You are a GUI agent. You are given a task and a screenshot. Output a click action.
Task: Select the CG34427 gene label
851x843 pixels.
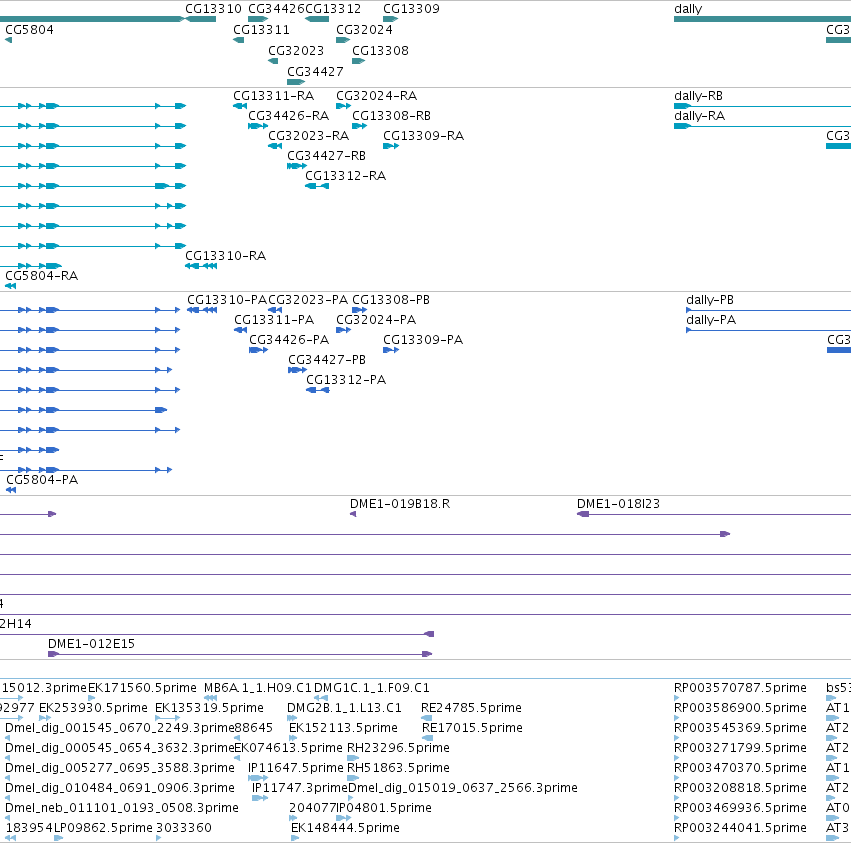point(315,72)
